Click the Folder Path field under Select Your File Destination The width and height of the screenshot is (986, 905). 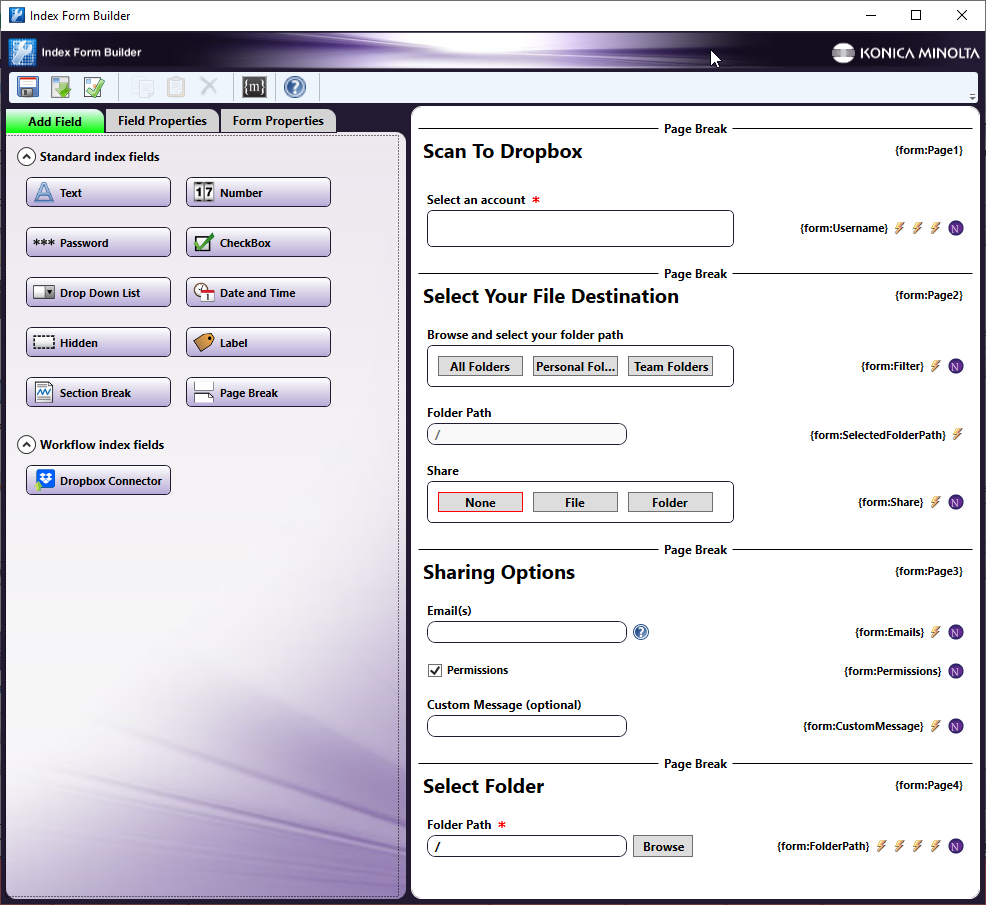tap(526, 434)
